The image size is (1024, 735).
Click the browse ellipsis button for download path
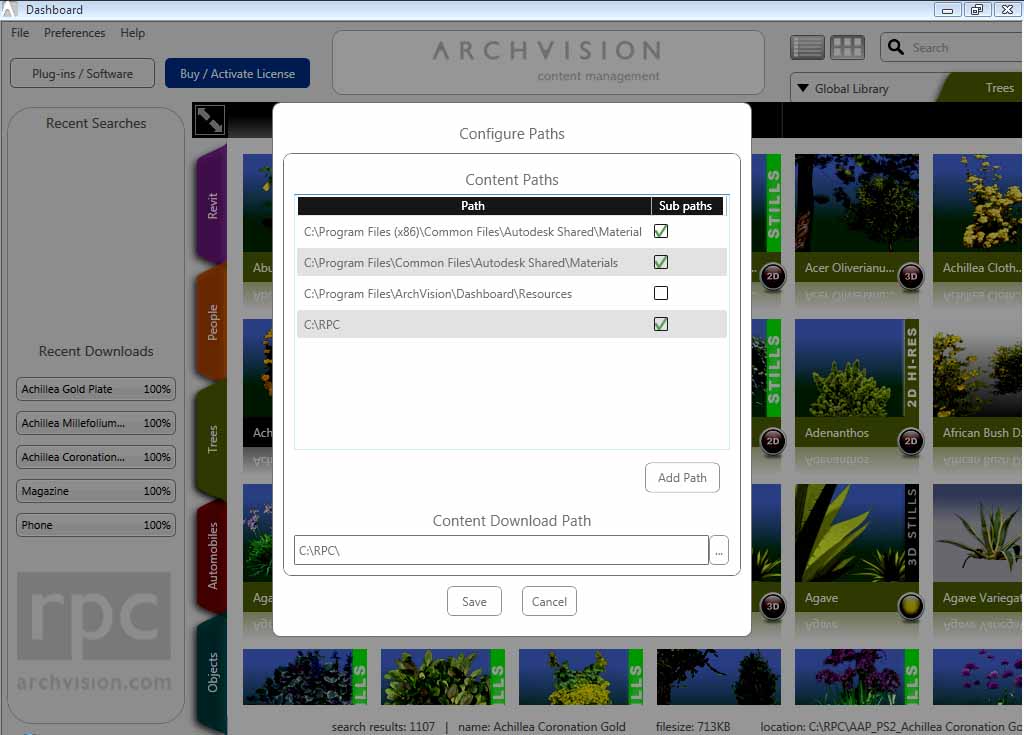[x=719, y=550]
